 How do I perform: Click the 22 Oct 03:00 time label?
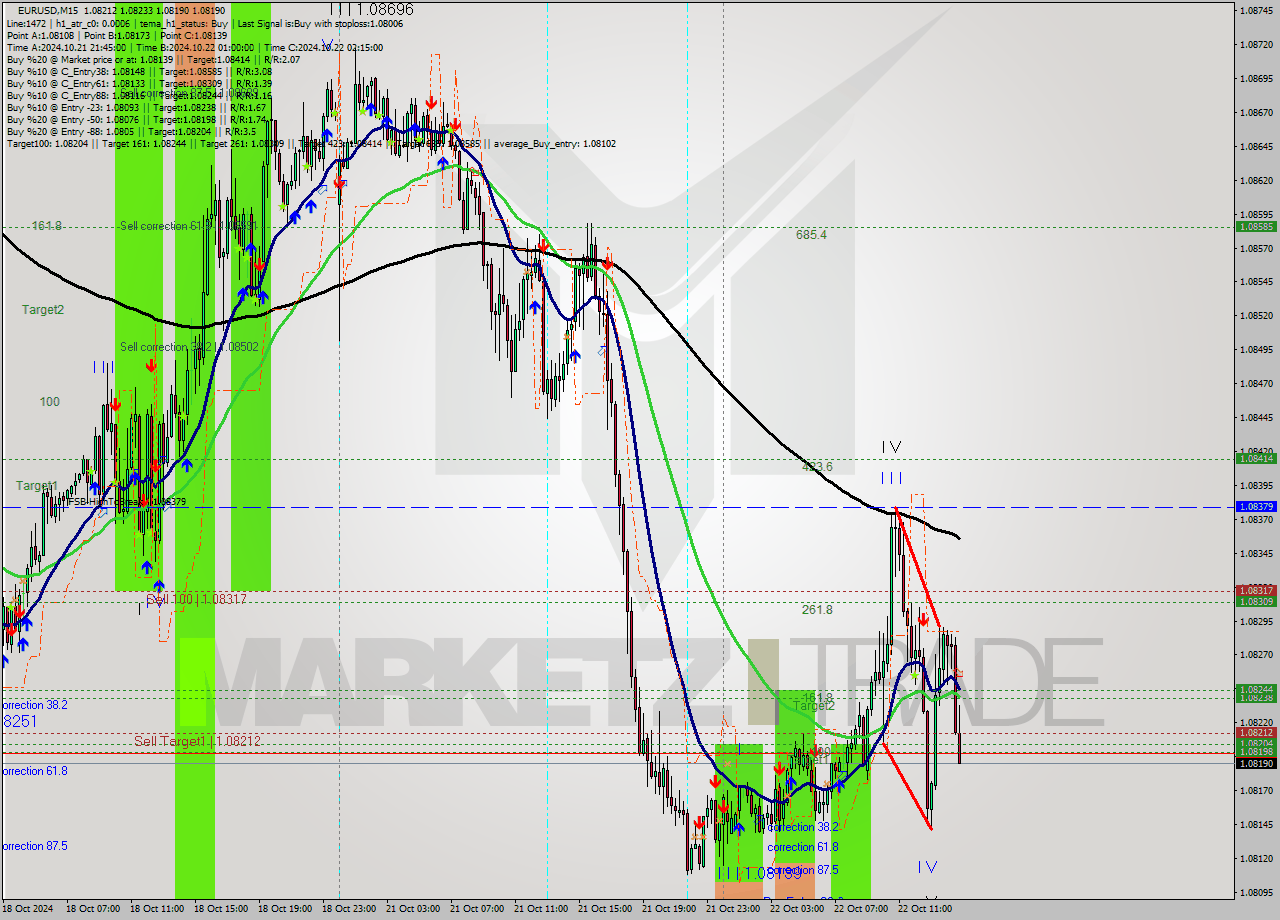pyautogui.click(x=797, y=909)
